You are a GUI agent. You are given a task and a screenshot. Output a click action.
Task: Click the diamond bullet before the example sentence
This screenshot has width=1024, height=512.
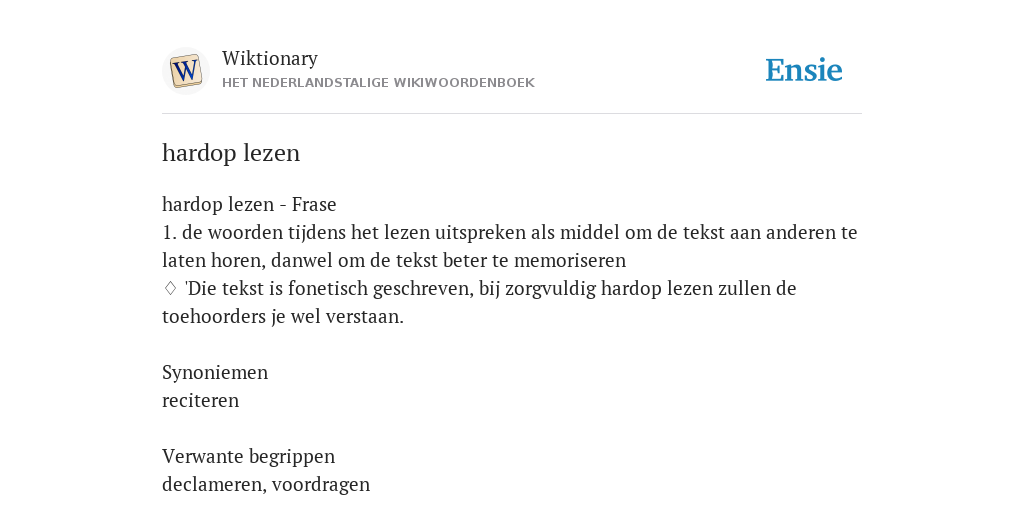[170, 288]
